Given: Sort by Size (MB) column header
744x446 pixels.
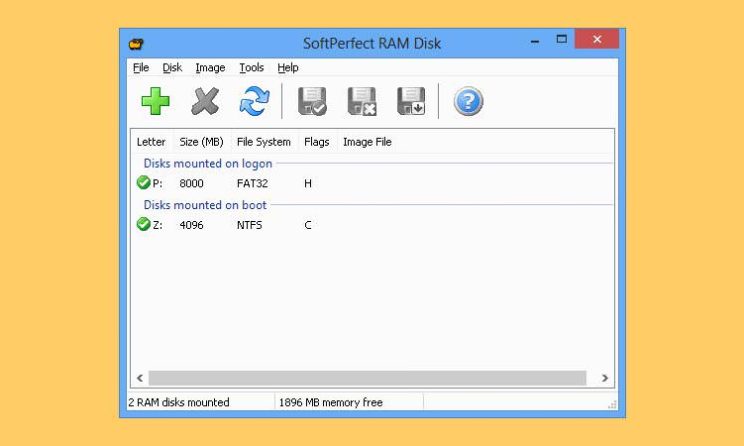Looking at the screenshot, I should click(x=201, y=142).
